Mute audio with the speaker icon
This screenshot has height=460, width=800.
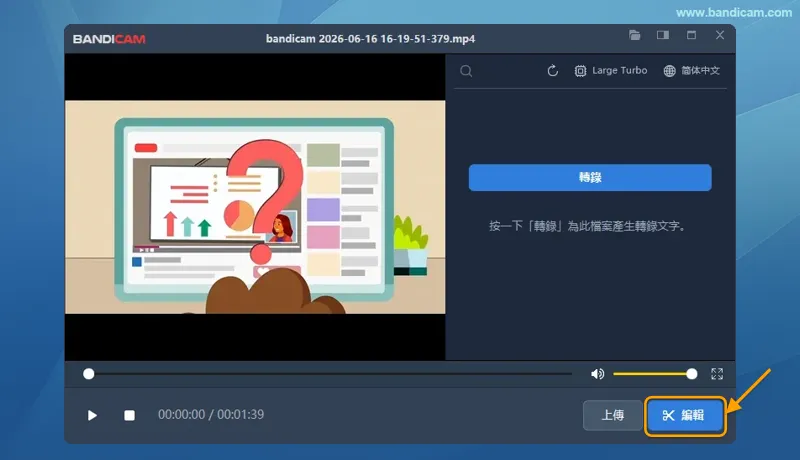pyautogui.click(x=597, y=374)
